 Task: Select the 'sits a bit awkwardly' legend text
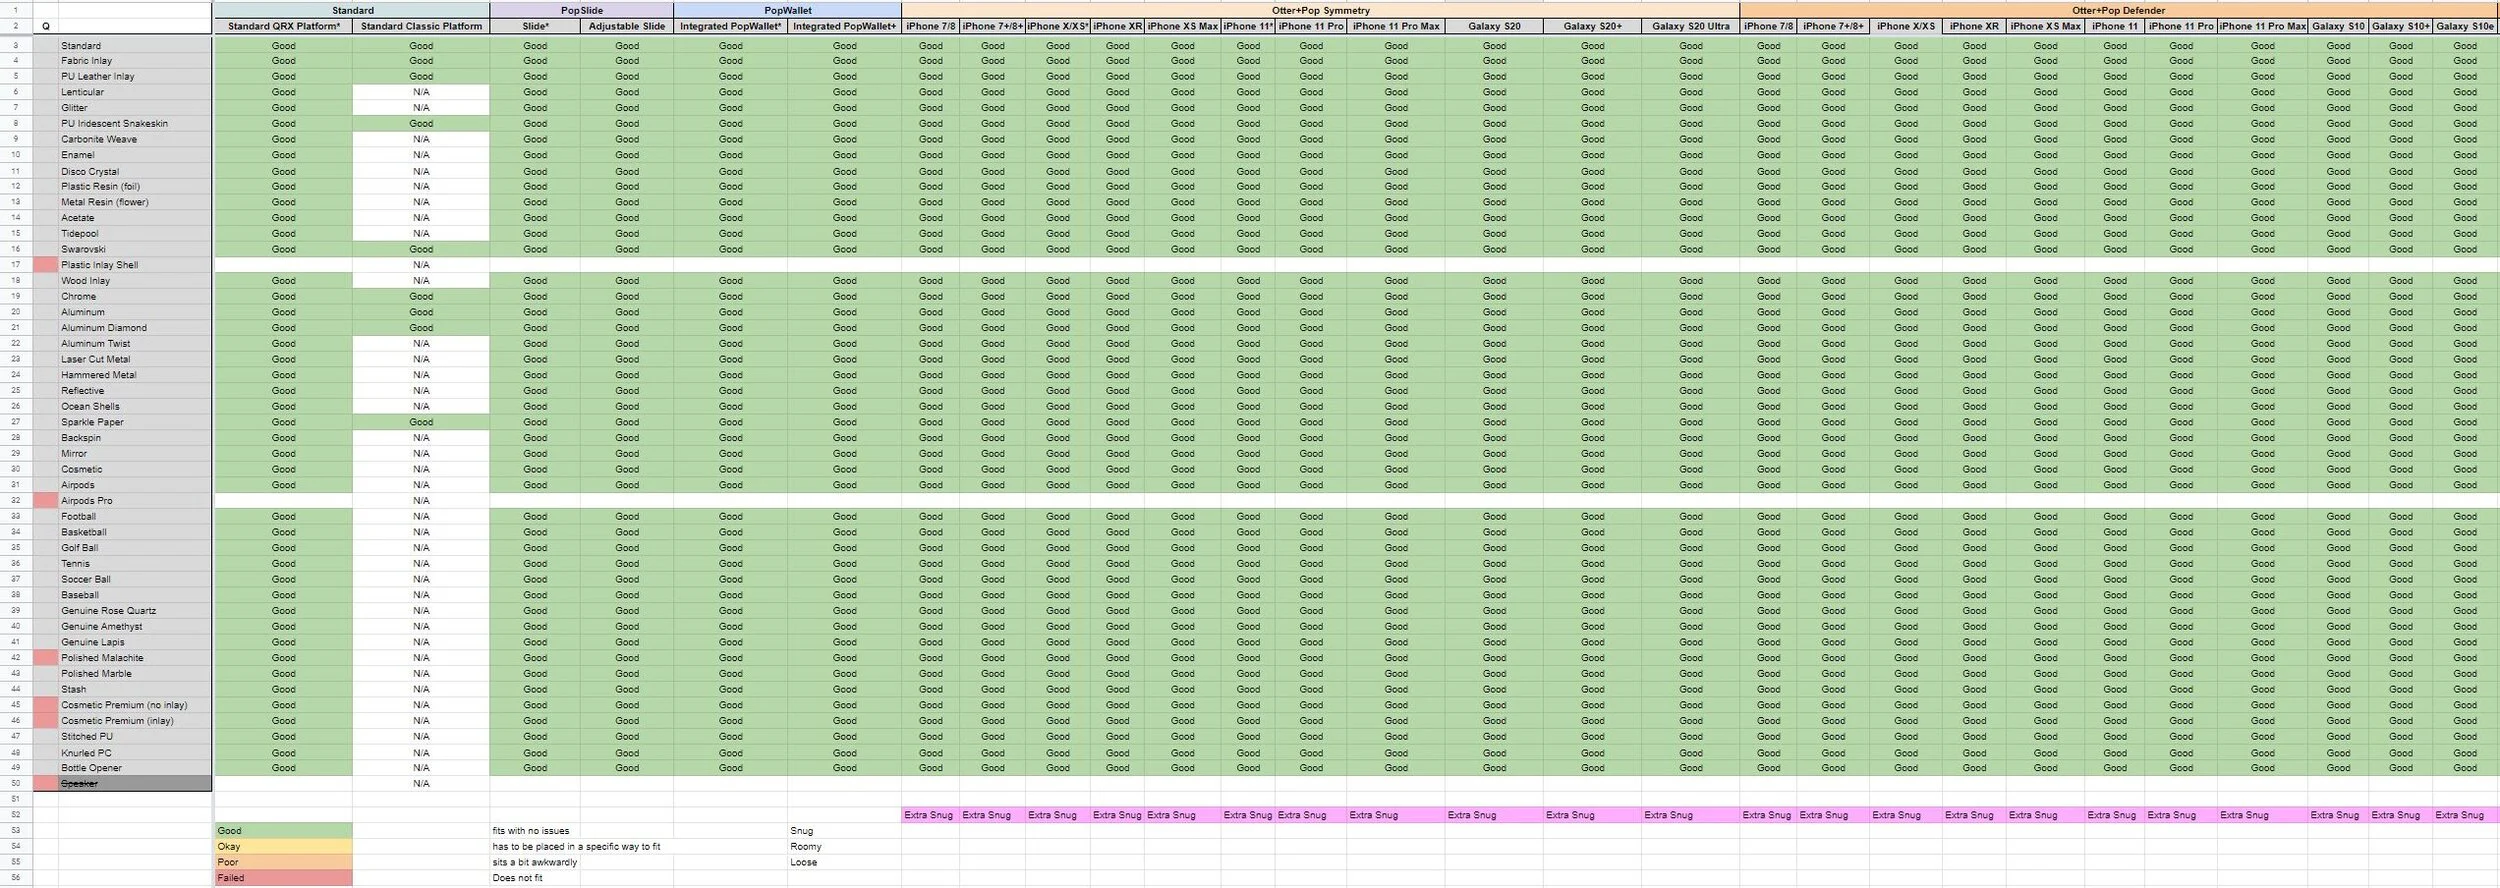point(535,862)
